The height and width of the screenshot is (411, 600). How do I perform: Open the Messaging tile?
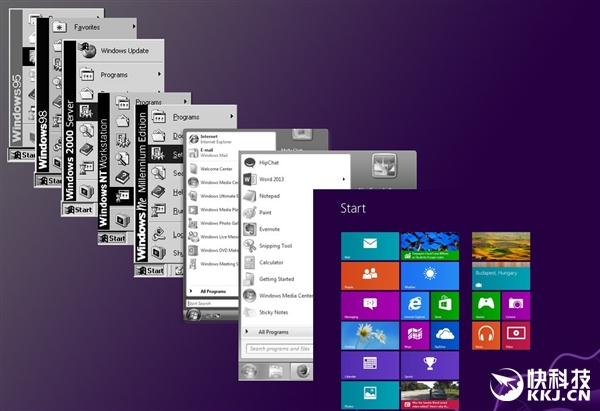pyautogui.click(x=370, y=306)
